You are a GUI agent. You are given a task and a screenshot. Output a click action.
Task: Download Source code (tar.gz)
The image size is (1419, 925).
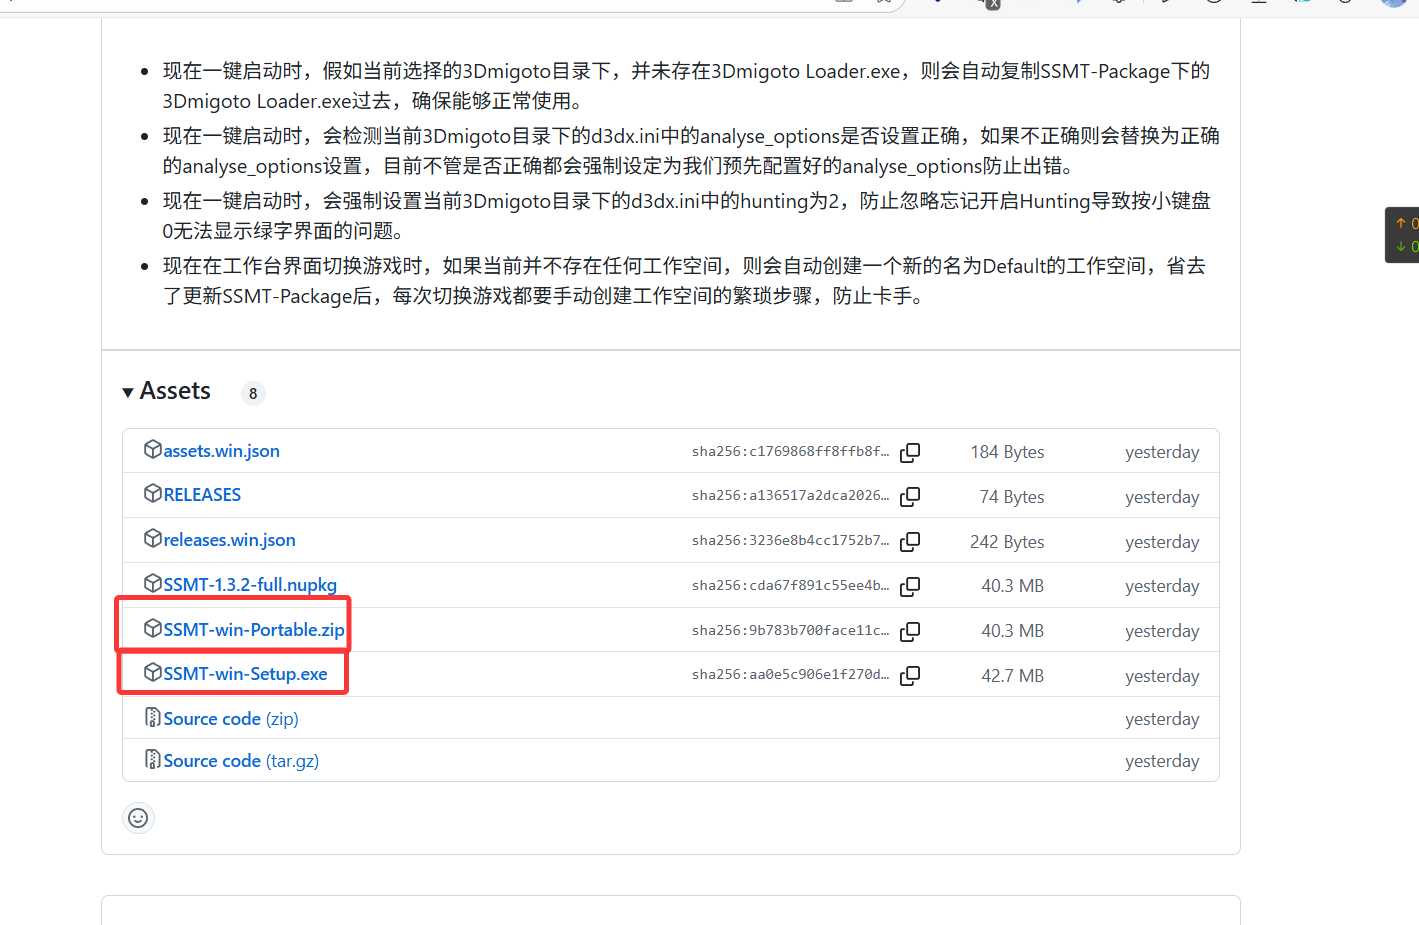coord(213,760)
